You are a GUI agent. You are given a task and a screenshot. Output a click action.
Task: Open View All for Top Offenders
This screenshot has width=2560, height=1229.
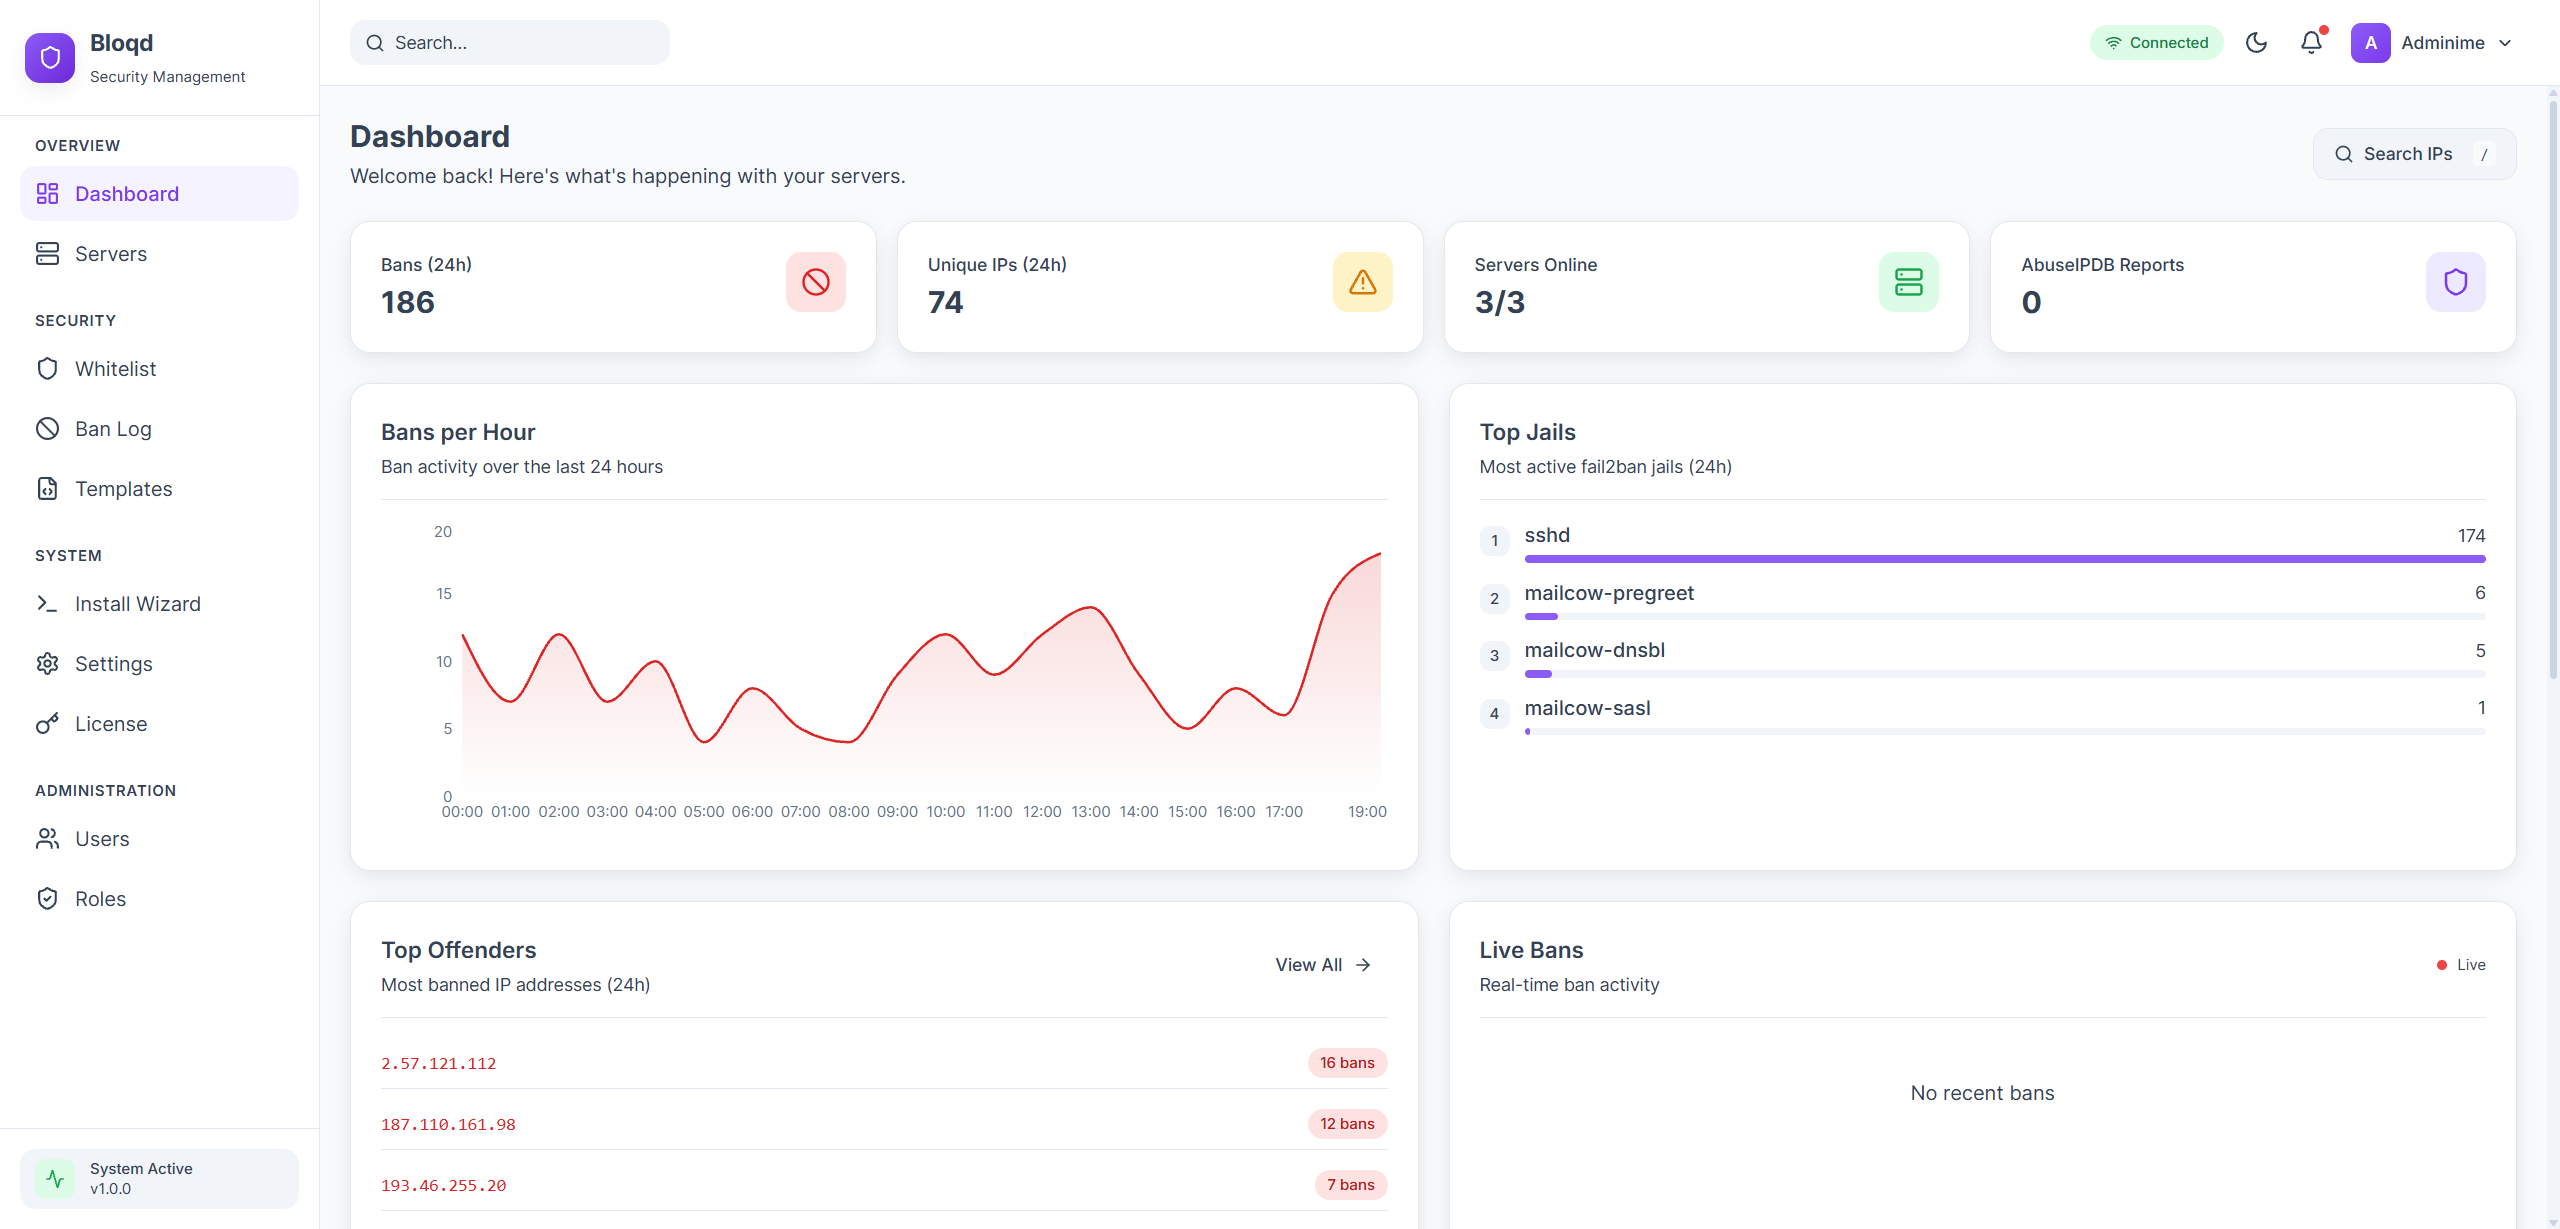(1321, 964)
